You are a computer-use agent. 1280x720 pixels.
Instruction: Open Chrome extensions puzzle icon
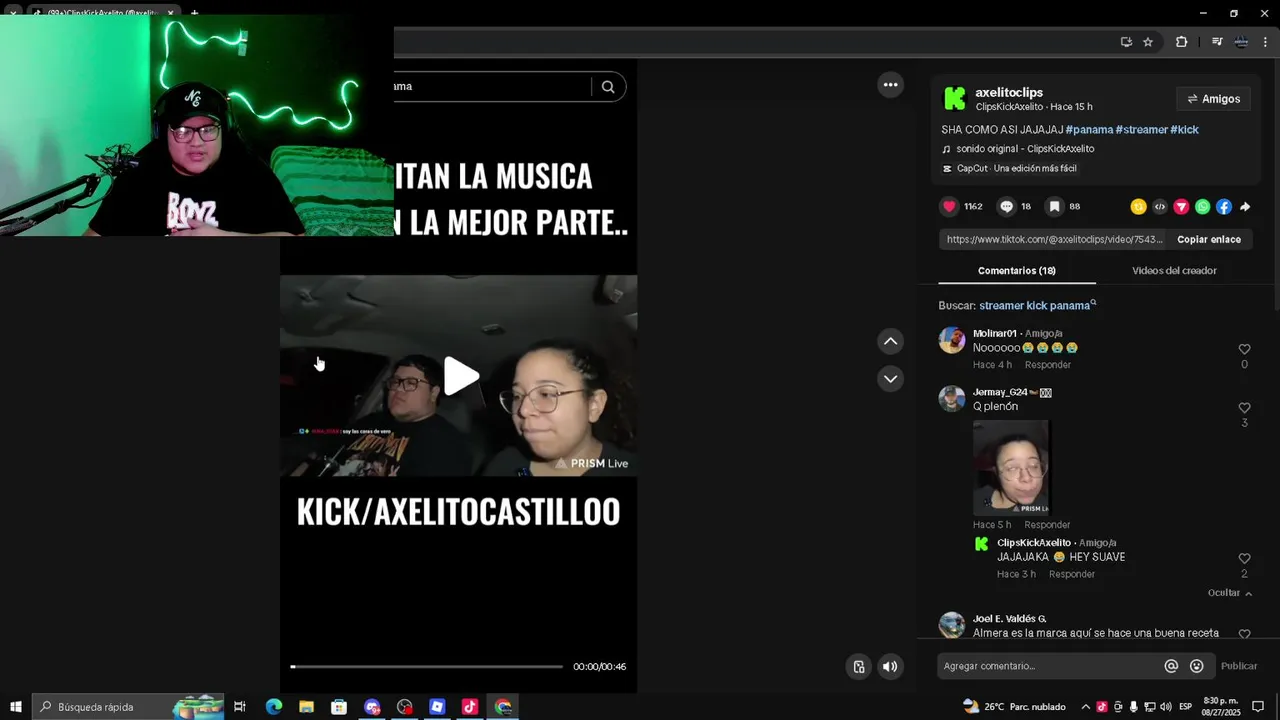pos(1181,42)
